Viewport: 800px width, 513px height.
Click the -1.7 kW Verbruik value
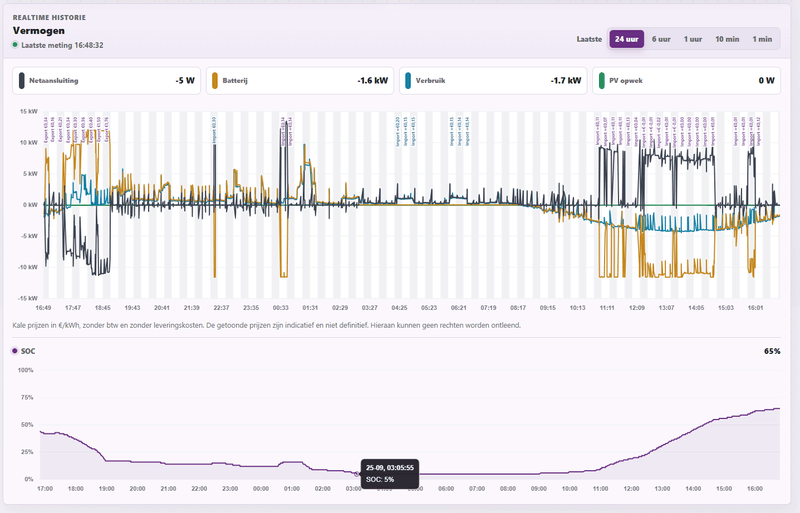click(x=566, y=81)
